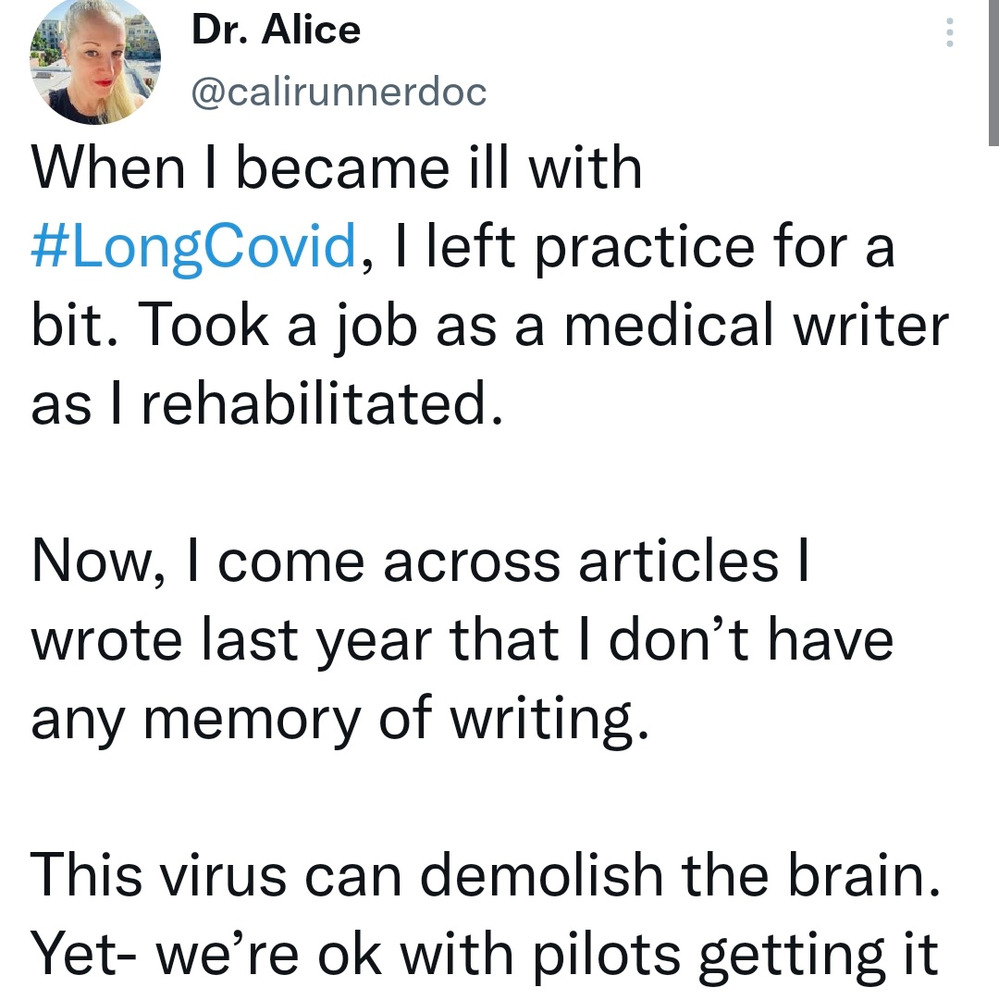999x1000 pixels.
Task: Click the vertical scrollbar on the right edge
Action: (991, 70)
